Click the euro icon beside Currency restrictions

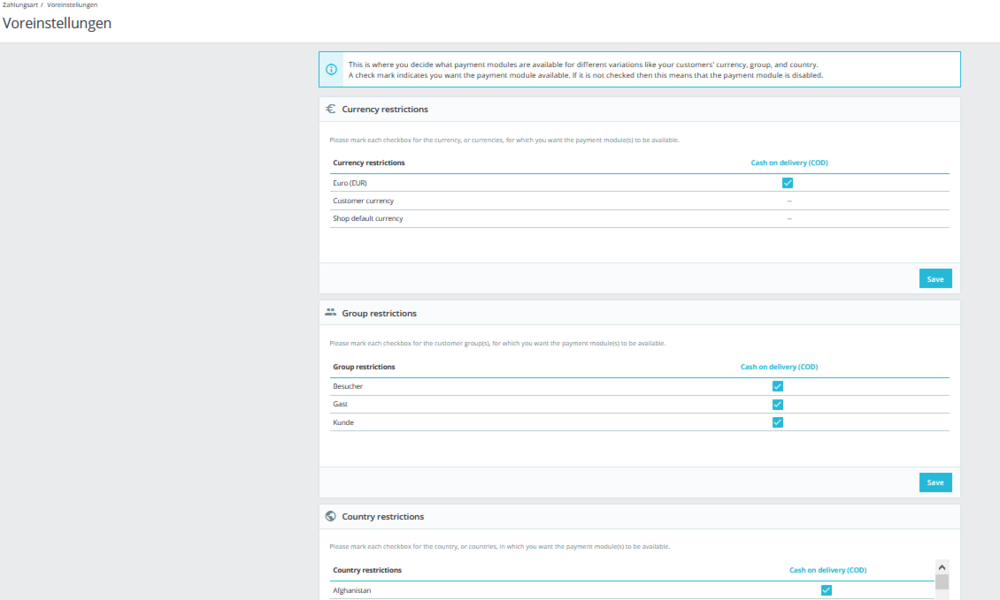point(330,109)
